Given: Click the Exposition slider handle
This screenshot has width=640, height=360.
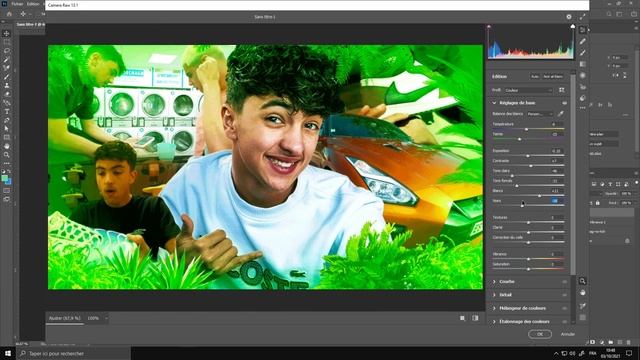Looking at the screenshot, I should pyautogui.click(x=528, y=156).
